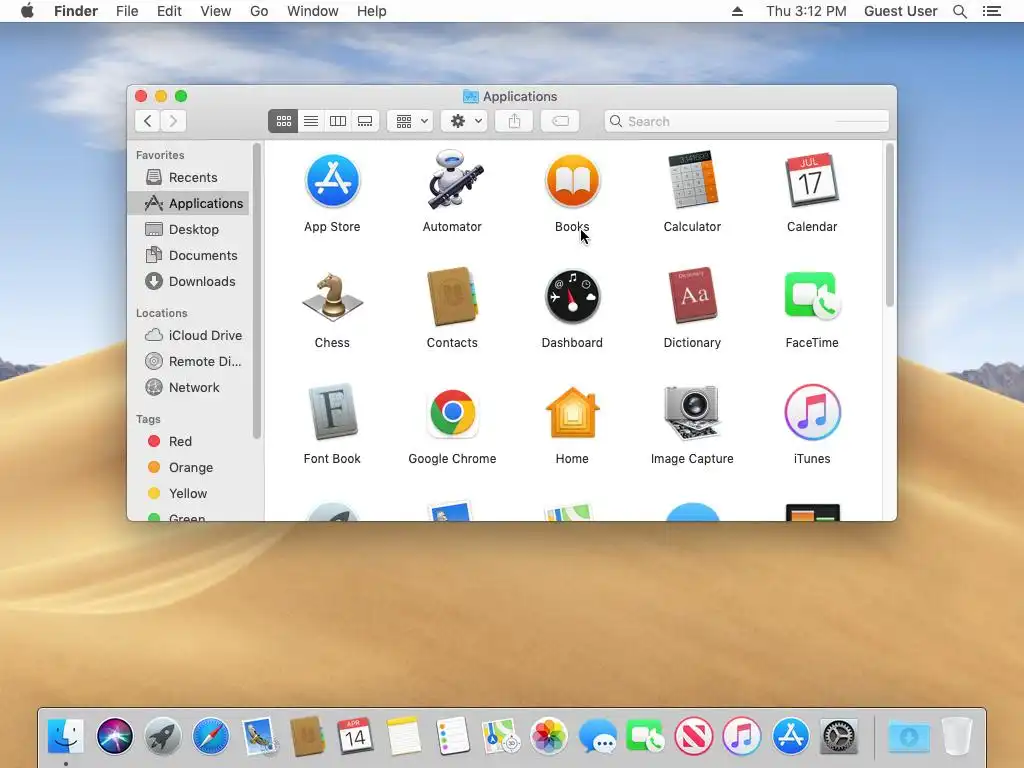The height and width of the screenshot is (768, 1024).
Task: Switch to icon view
Action: 283,121
